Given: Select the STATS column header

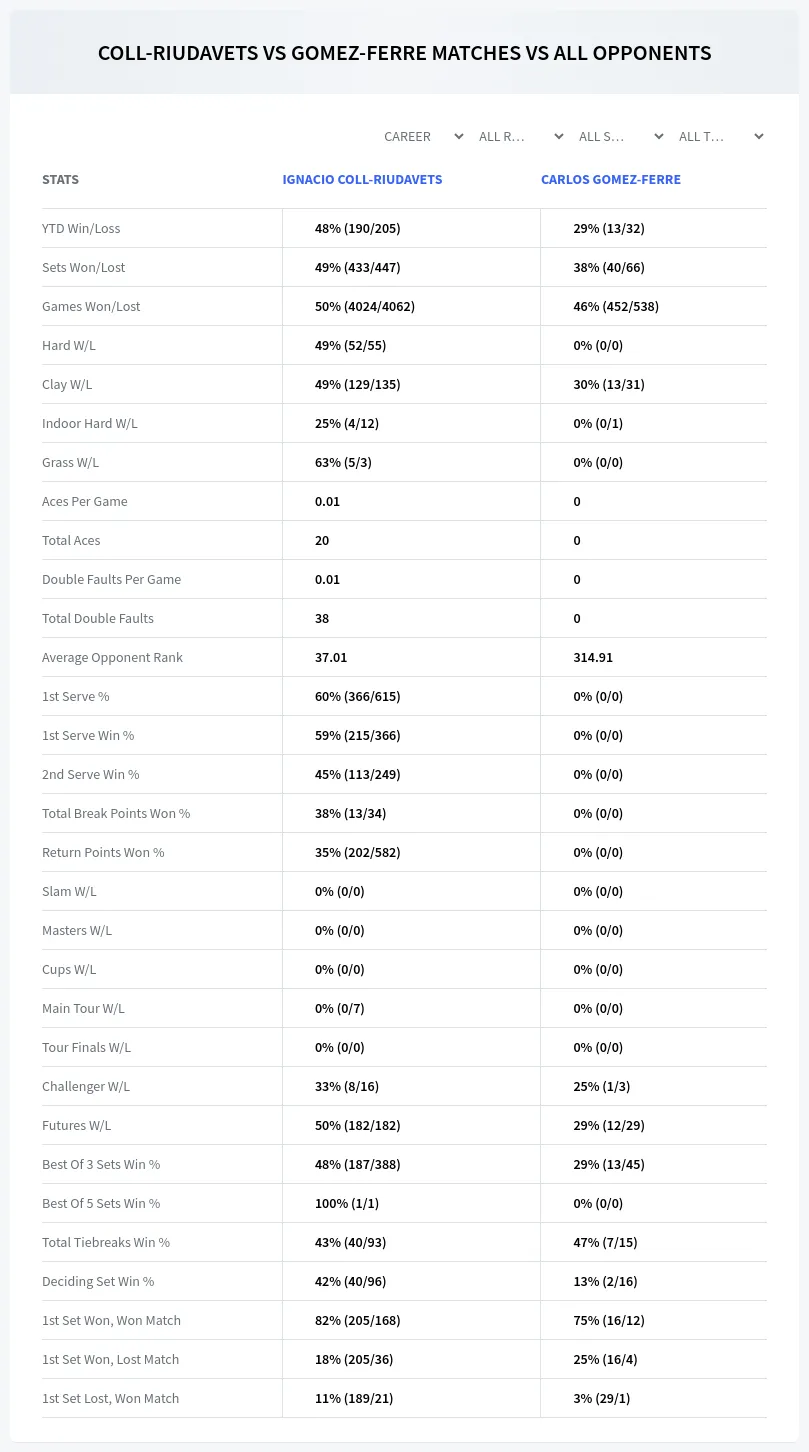Looking at the screenshot, I should pos(60,180).
